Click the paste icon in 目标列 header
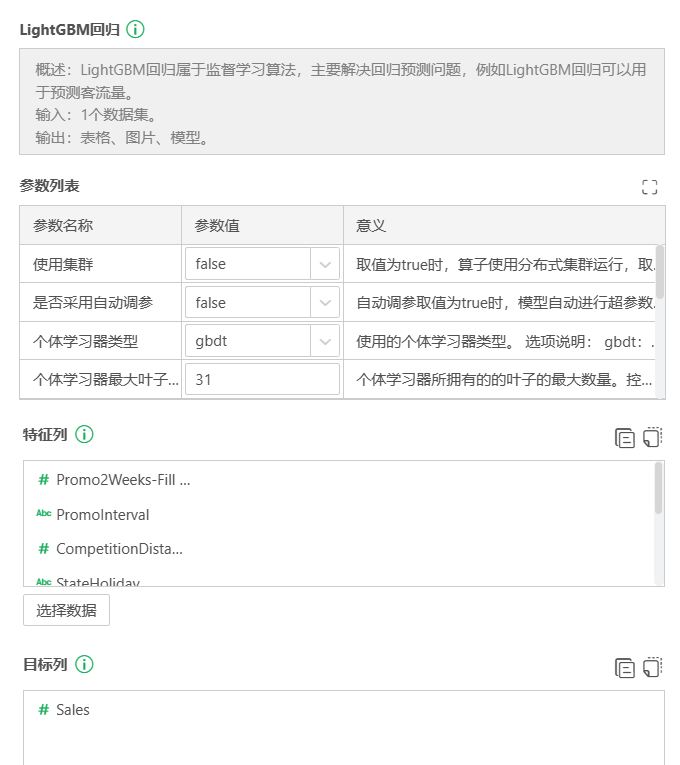 (653, 667)
